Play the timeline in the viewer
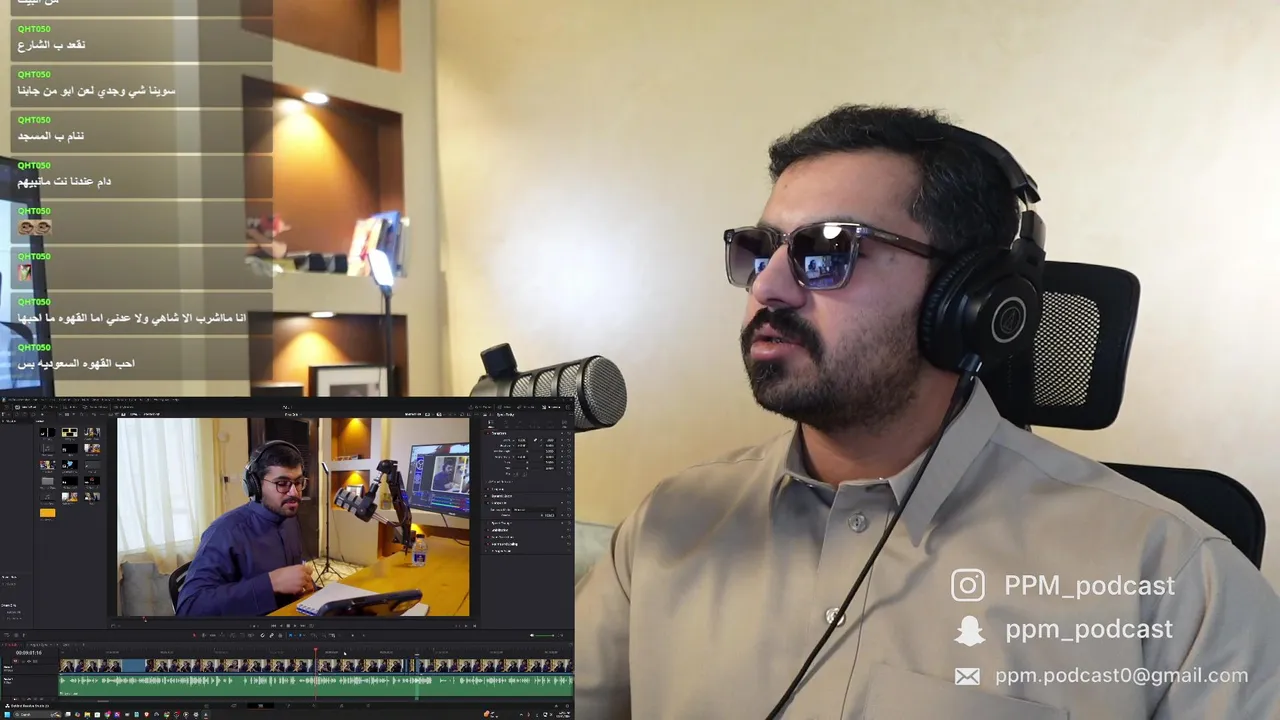This screenshot has height=720, width=1280. [x=295, y=626]
